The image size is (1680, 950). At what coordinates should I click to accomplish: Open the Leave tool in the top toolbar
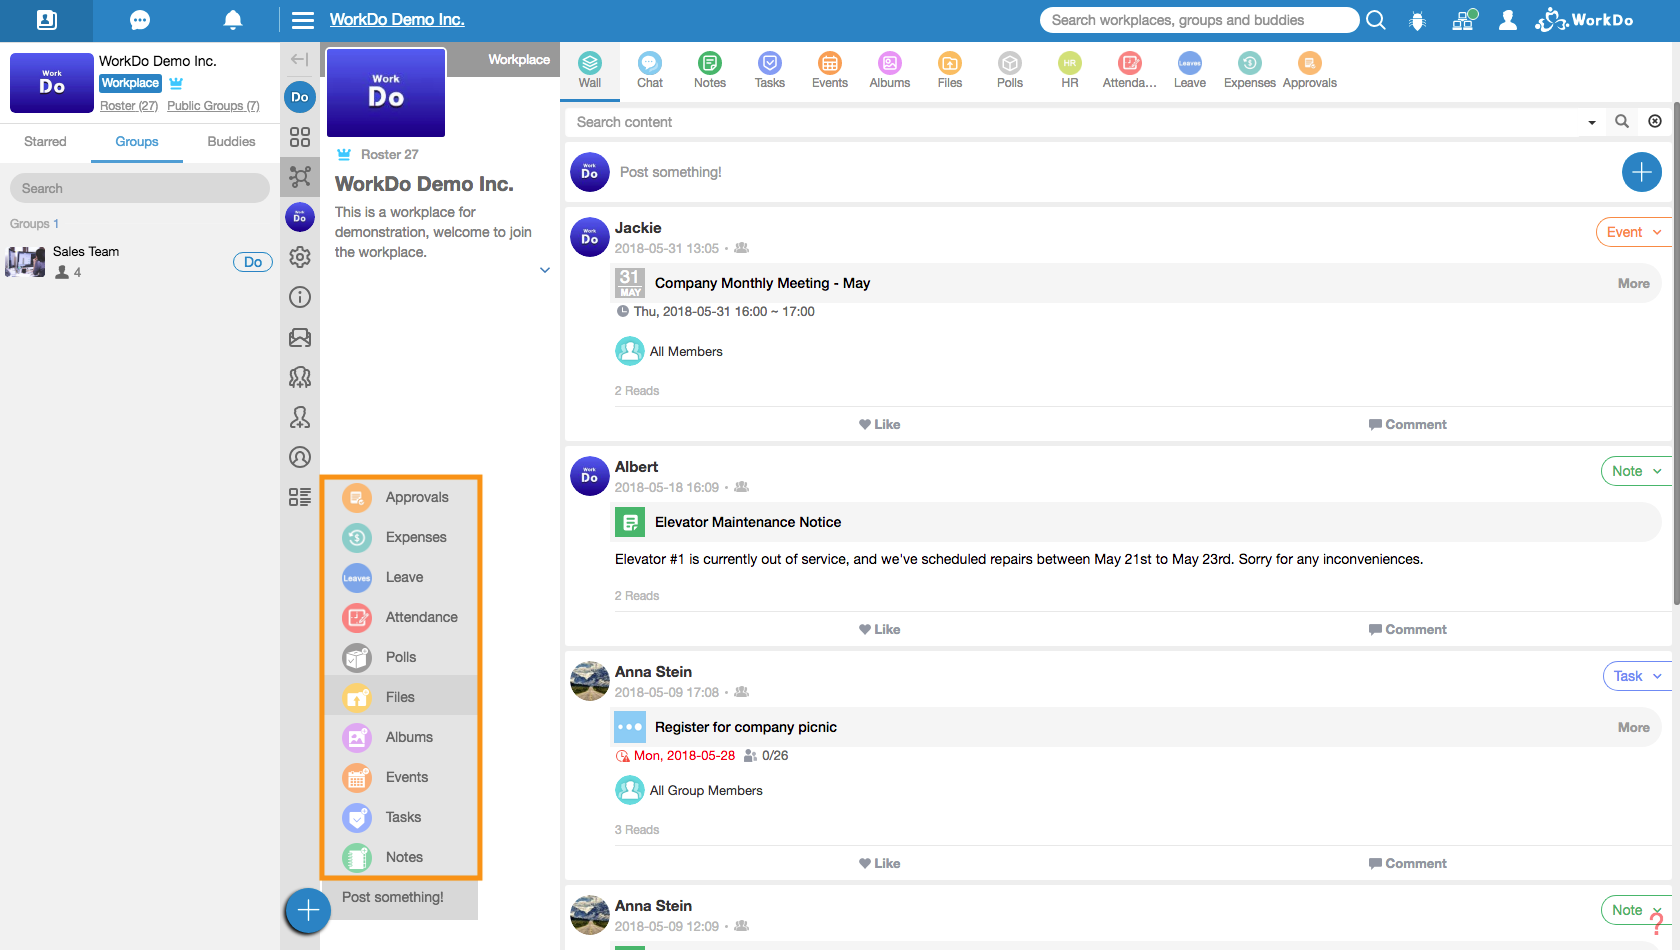(1190, 71)
